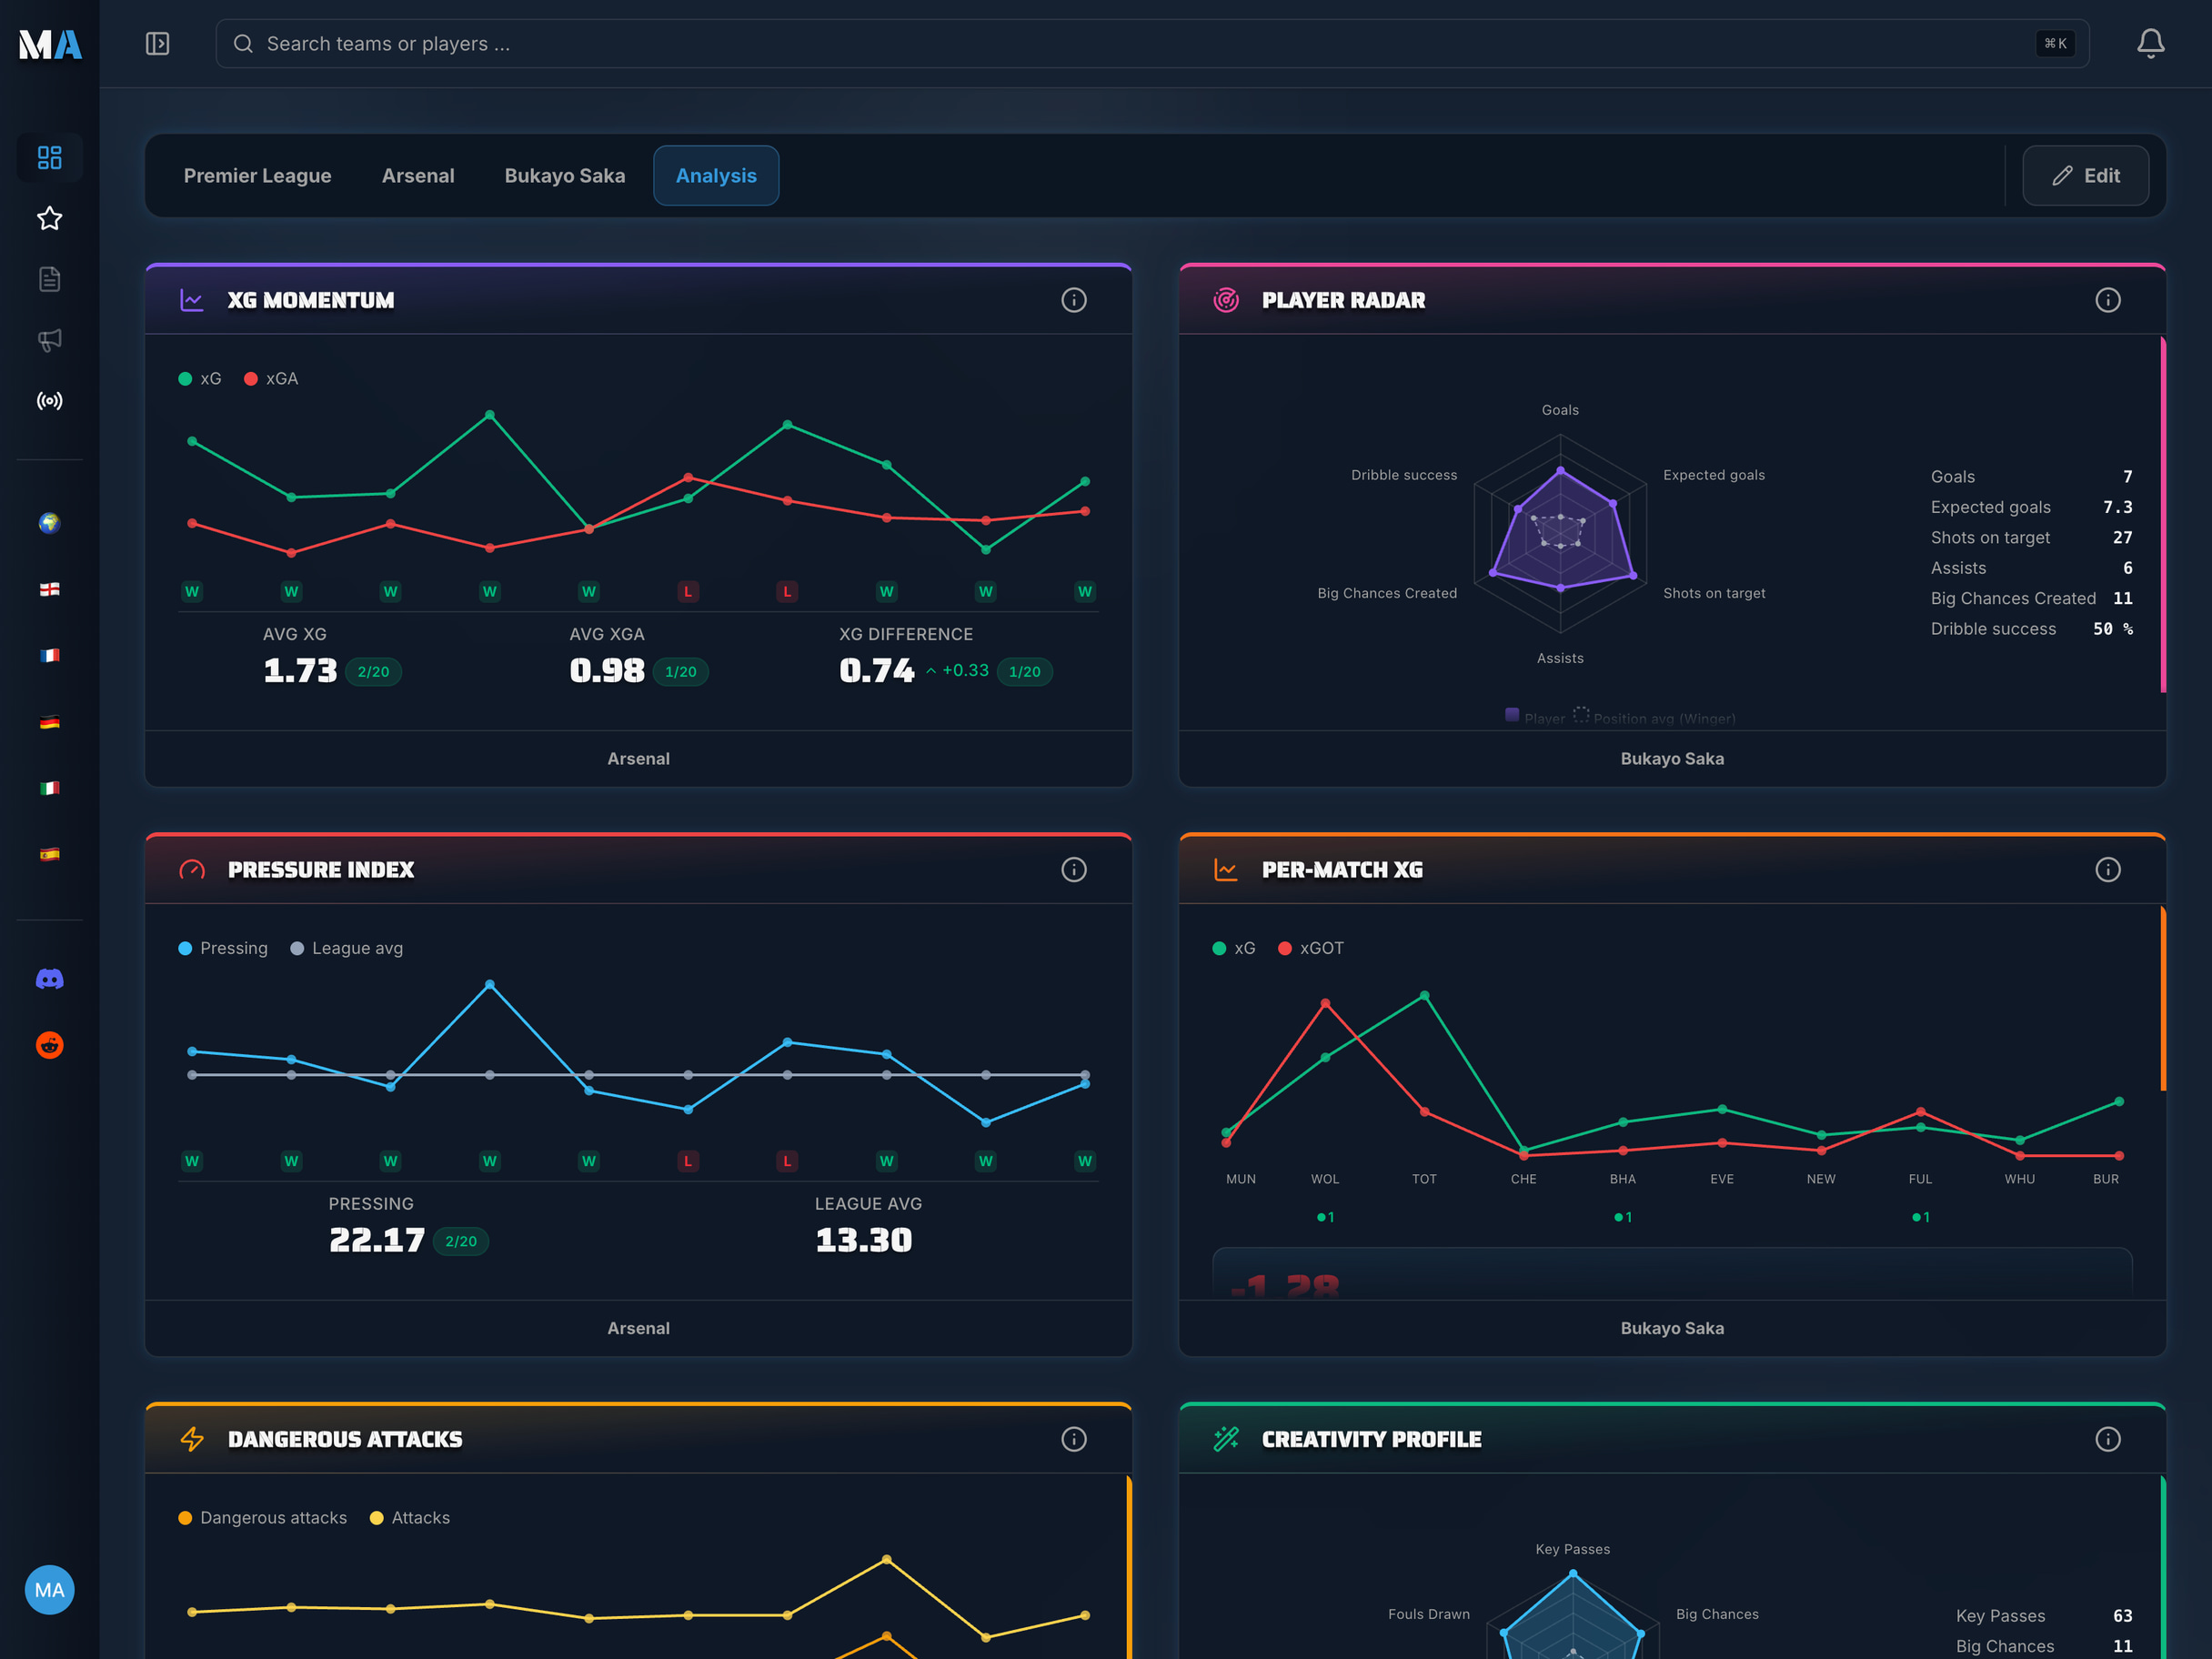Open the dashboard grid icon in sidebar

(50, 157)
